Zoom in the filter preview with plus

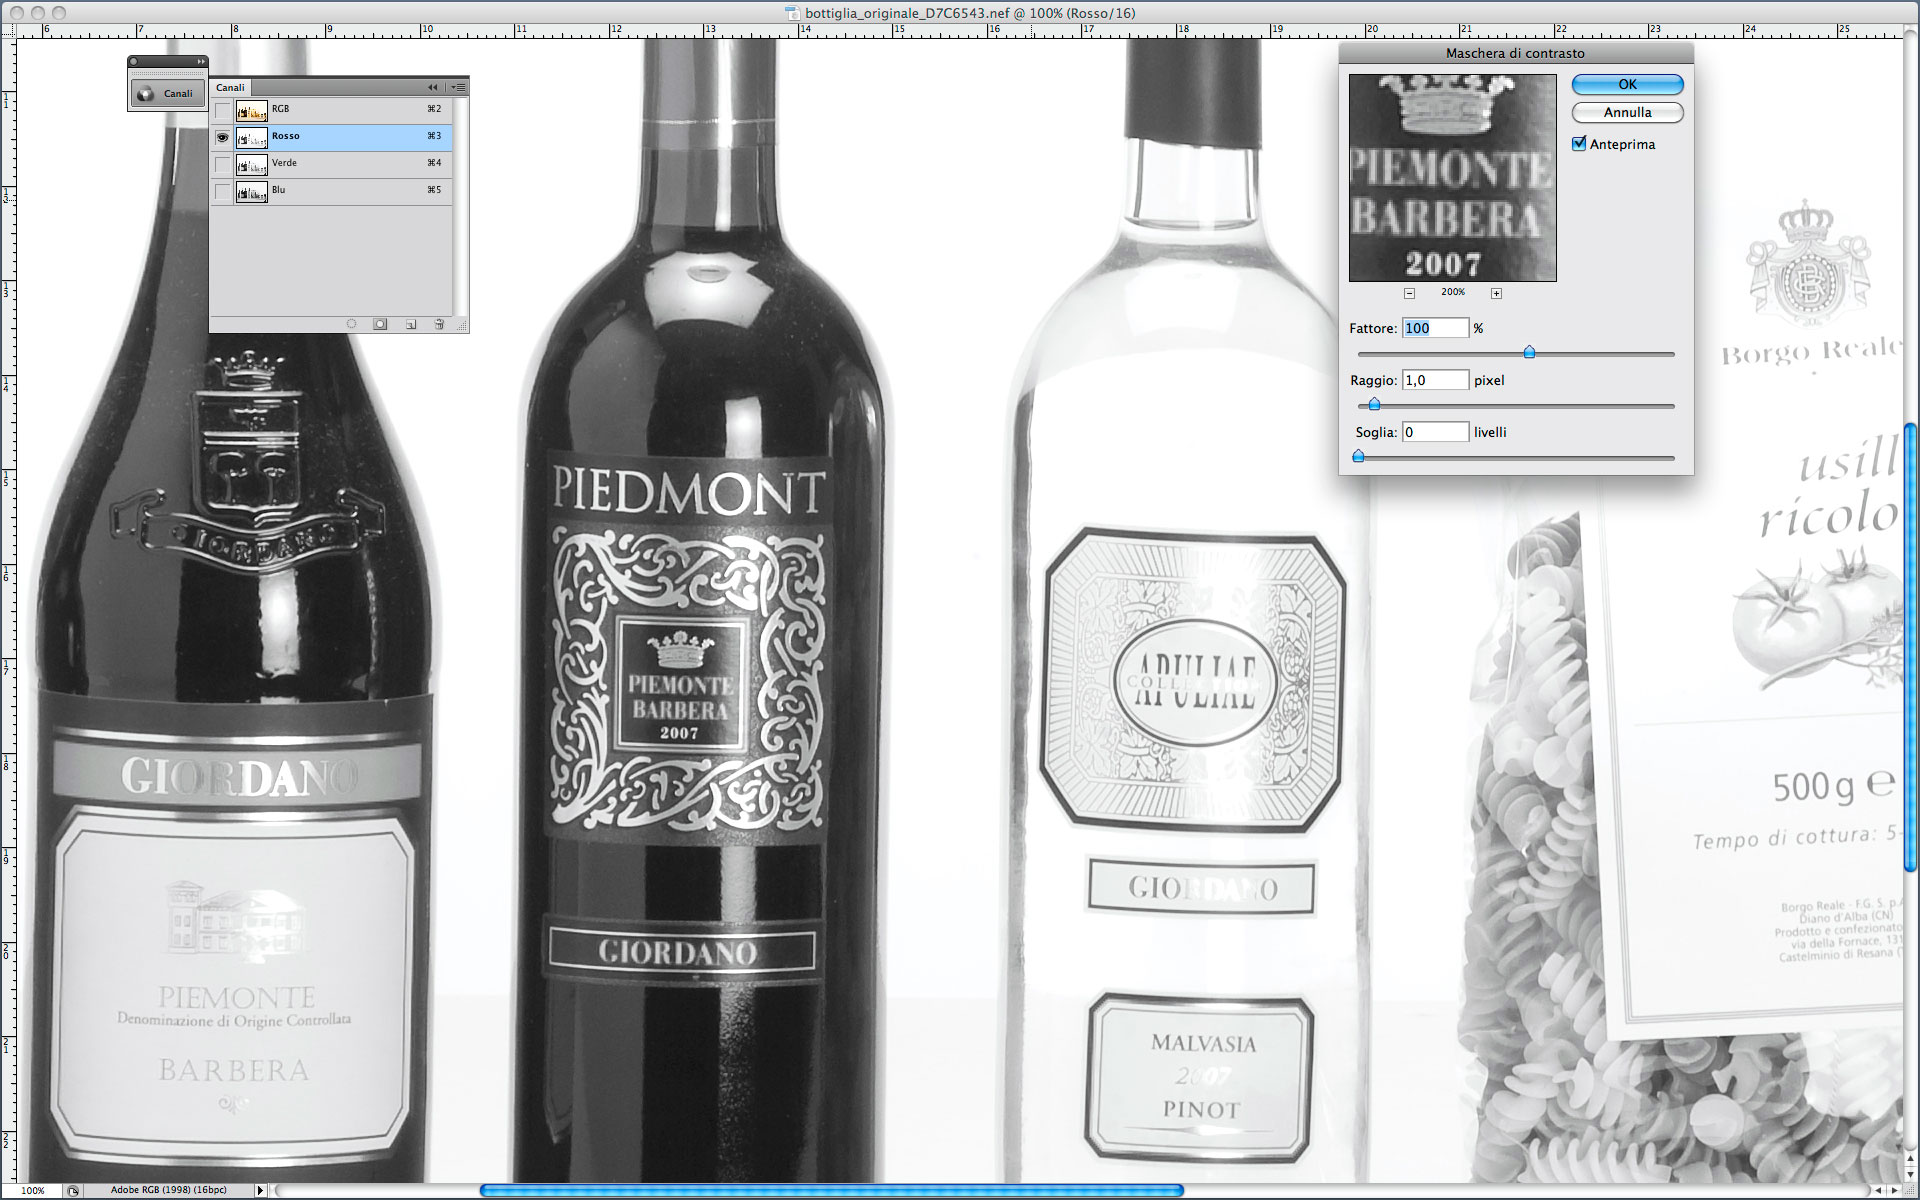pos(1496,293)
